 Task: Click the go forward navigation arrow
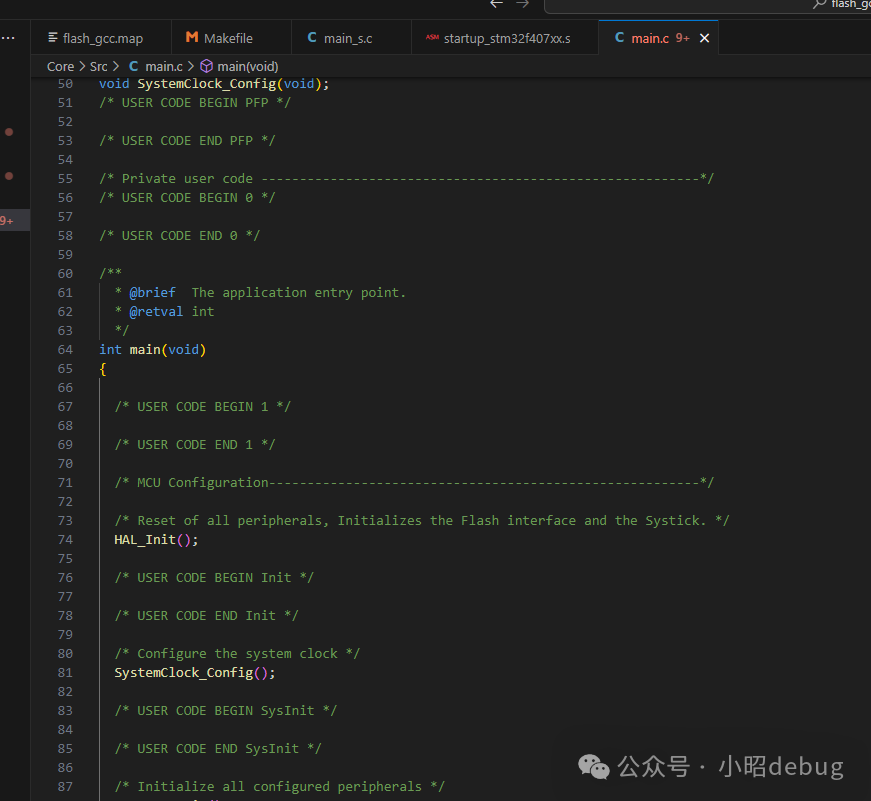tap(523, 4)
